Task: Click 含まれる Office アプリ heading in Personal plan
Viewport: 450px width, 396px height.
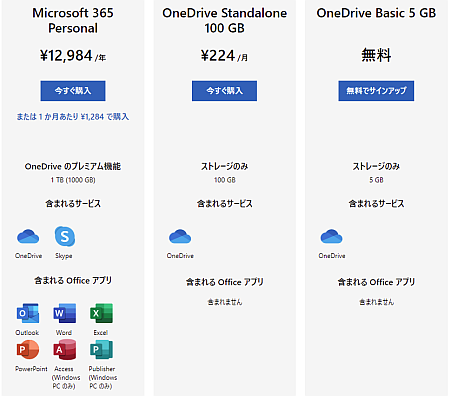Action: tap(73, 280)
